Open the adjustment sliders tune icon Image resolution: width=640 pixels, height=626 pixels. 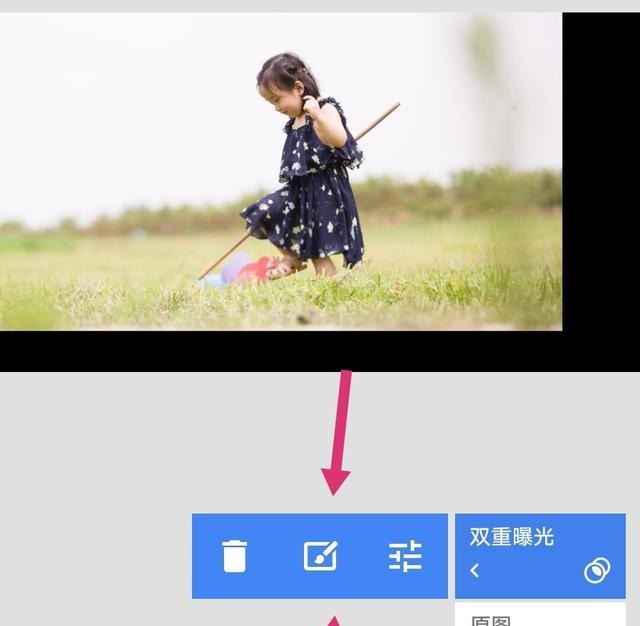coord(405,556)
